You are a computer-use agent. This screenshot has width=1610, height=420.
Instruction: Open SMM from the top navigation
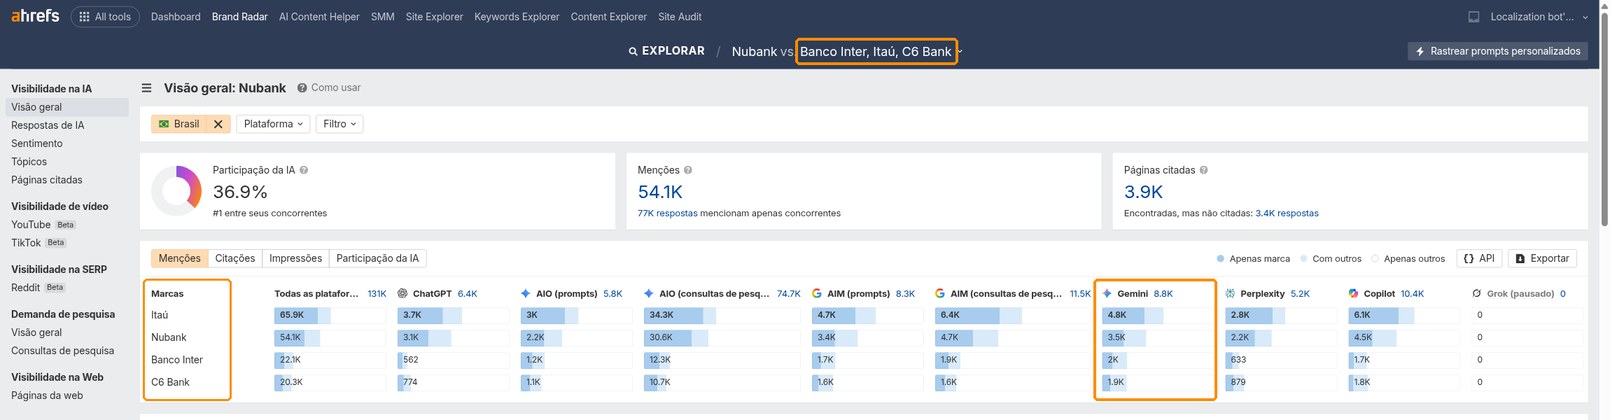[382, 17]
